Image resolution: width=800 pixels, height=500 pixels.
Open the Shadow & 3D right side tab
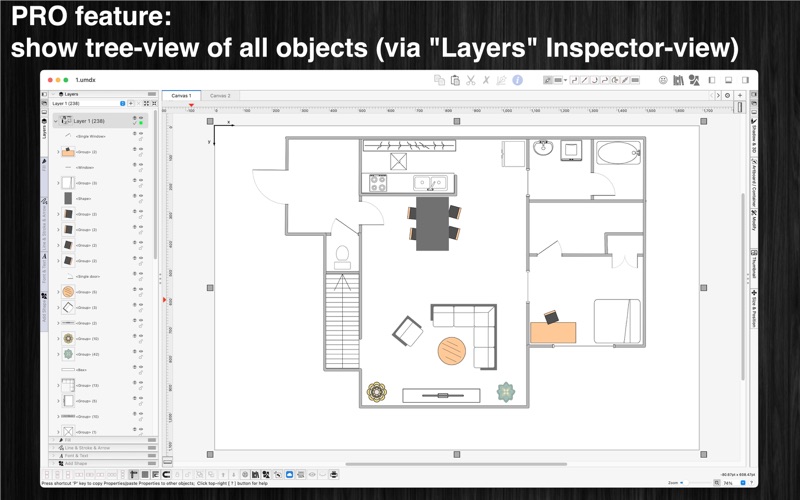(754, 136)
